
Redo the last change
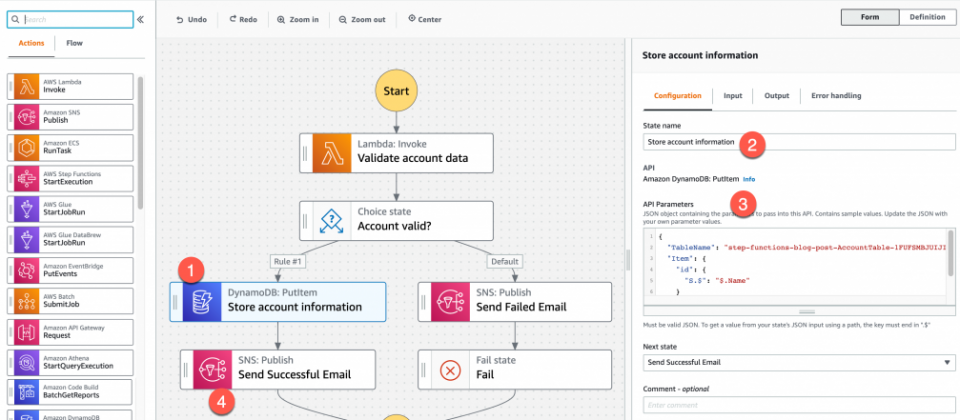tap(243, 20)
